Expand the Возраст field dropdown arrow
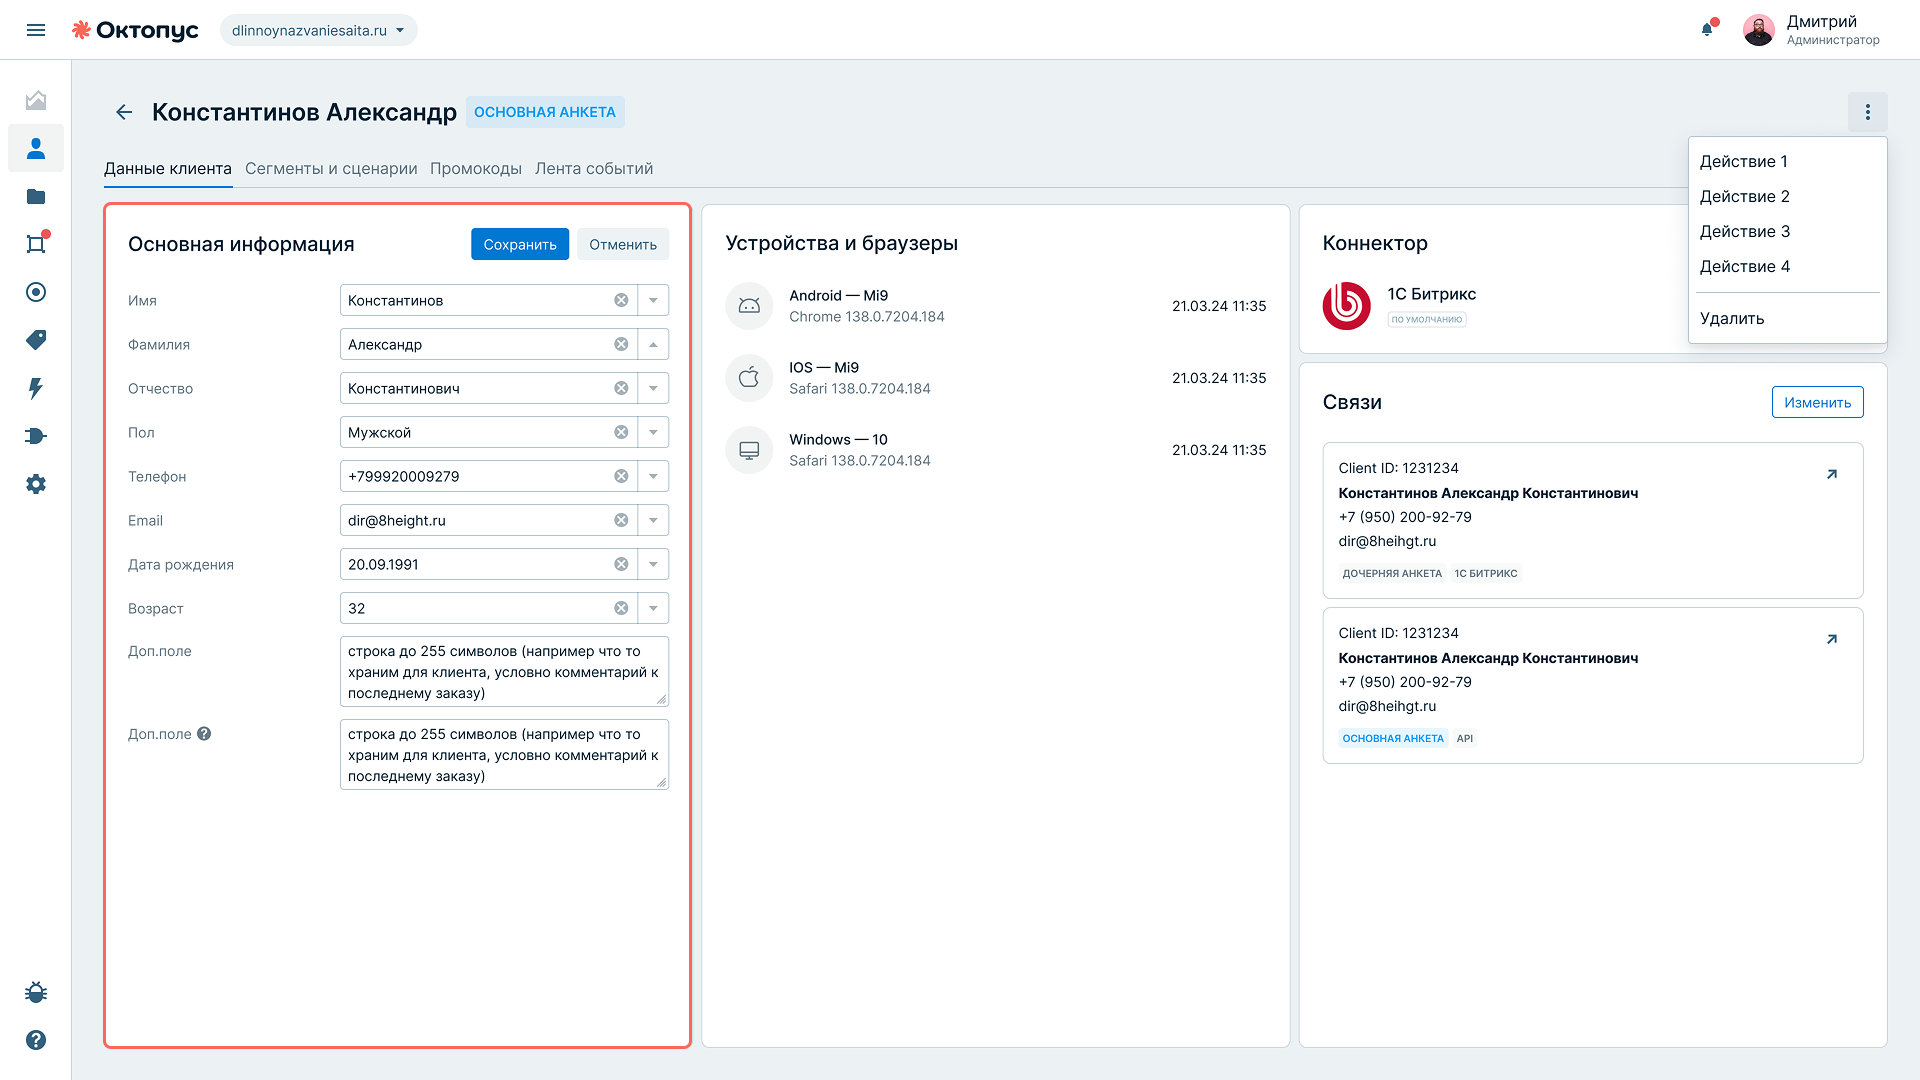The image size is (1920, 1080). tap(653, 608)
